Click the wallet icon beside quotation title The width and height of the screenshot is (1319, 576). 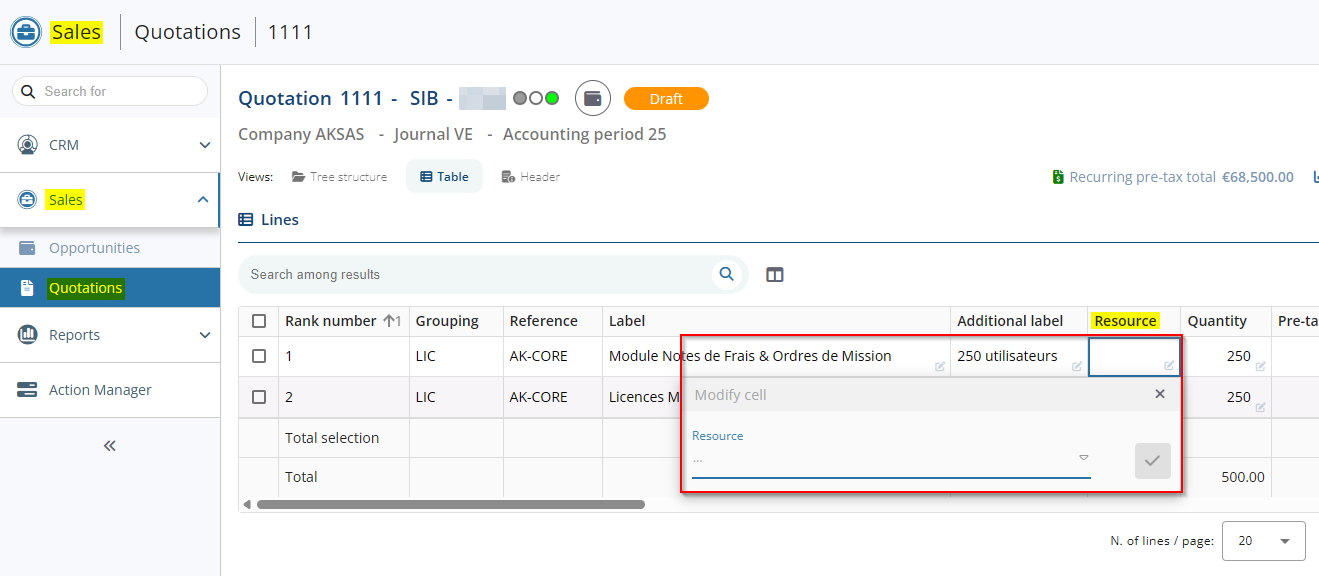tap(592, 98)
